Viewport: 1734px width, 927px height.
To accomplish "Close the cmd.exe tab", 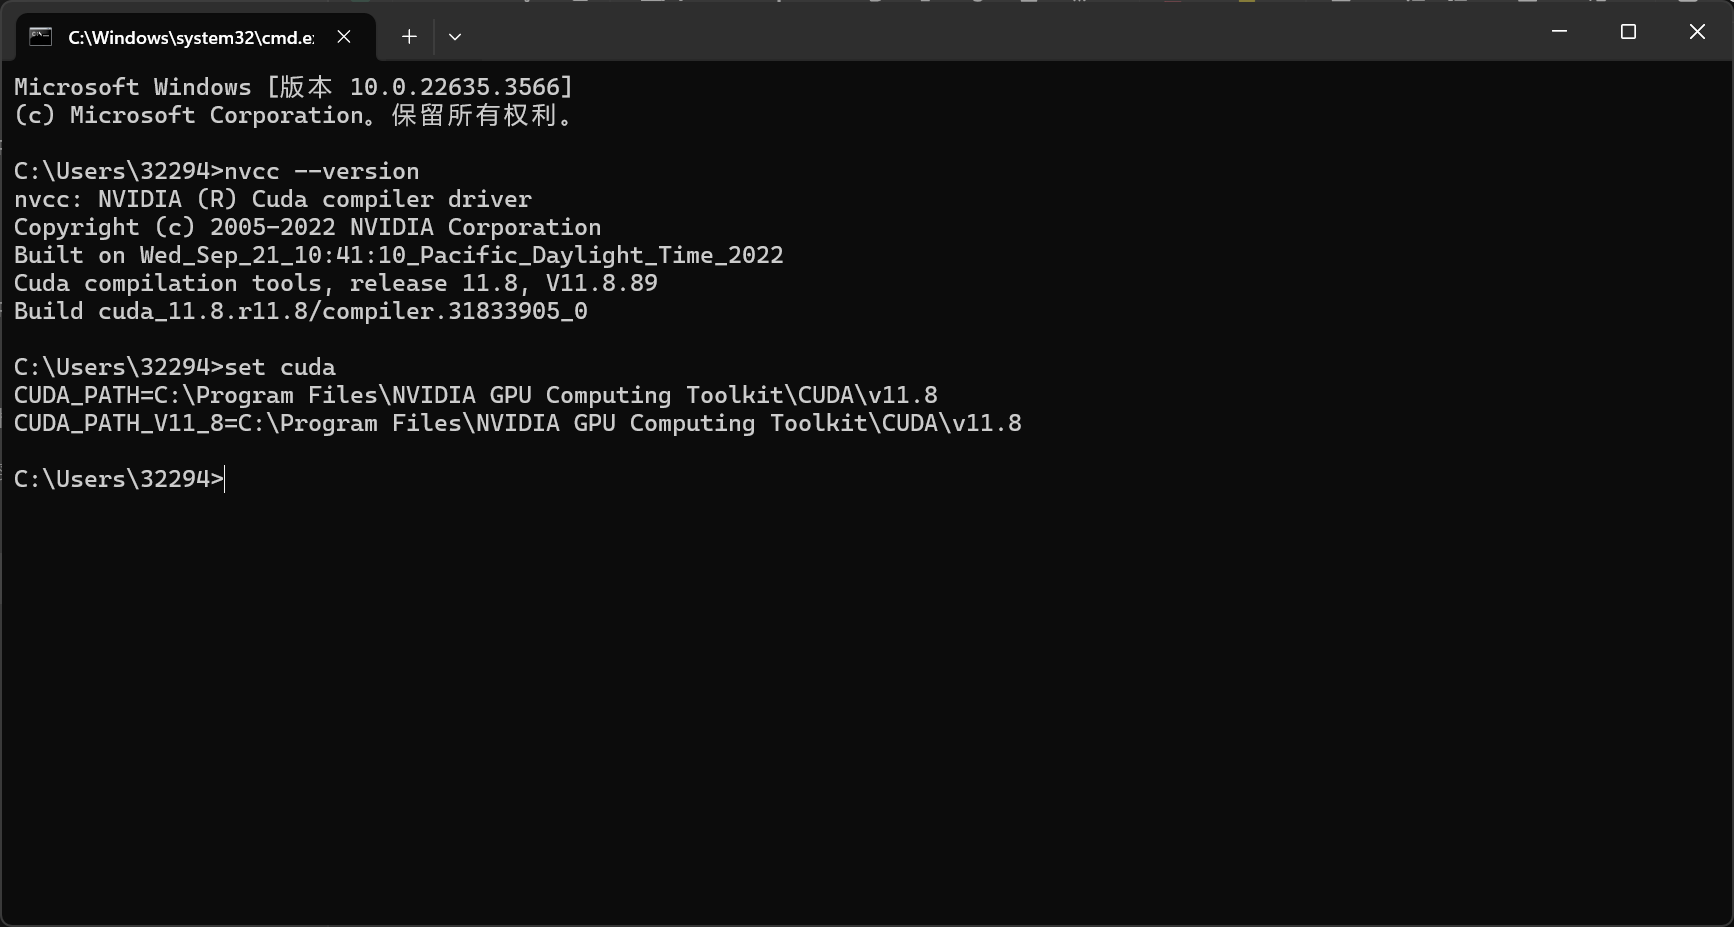I will 344,36.
